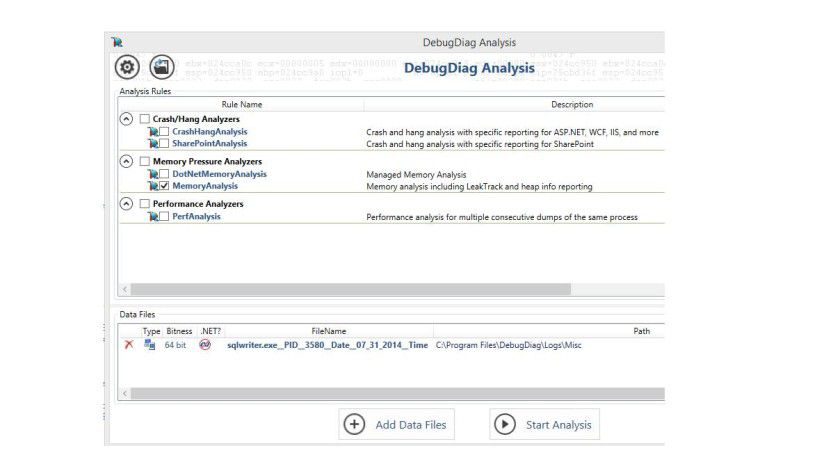
Task: Click the Rule Name column header
Action: coord(242,104)
